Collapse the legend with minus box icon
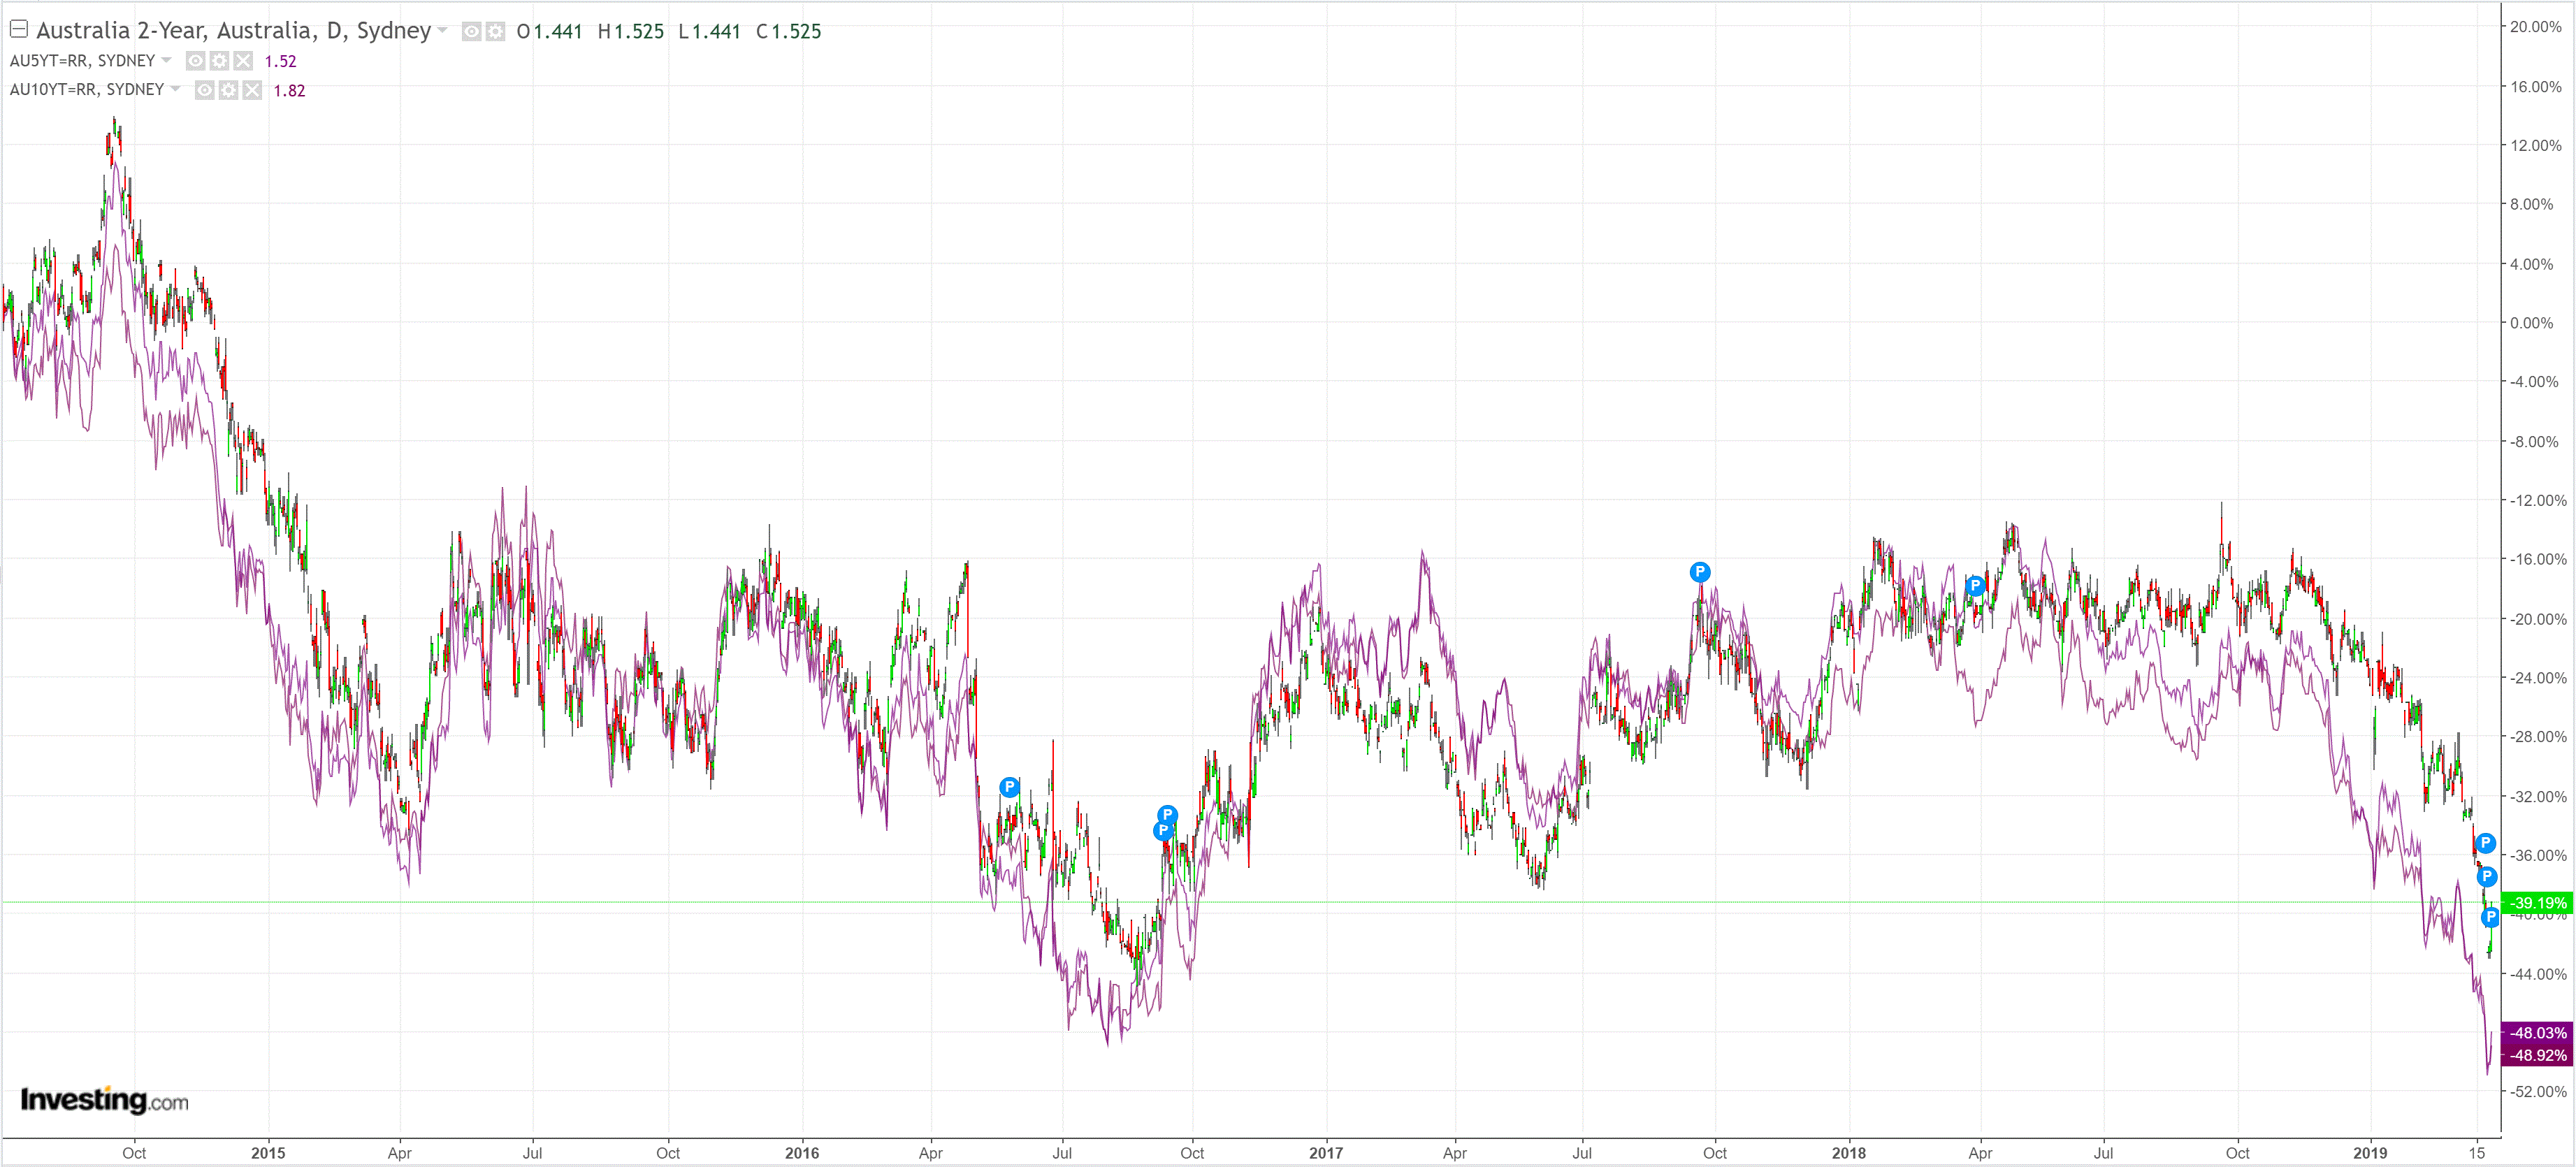This screenshot has height=1167, width=2576. tap(18, 29)
